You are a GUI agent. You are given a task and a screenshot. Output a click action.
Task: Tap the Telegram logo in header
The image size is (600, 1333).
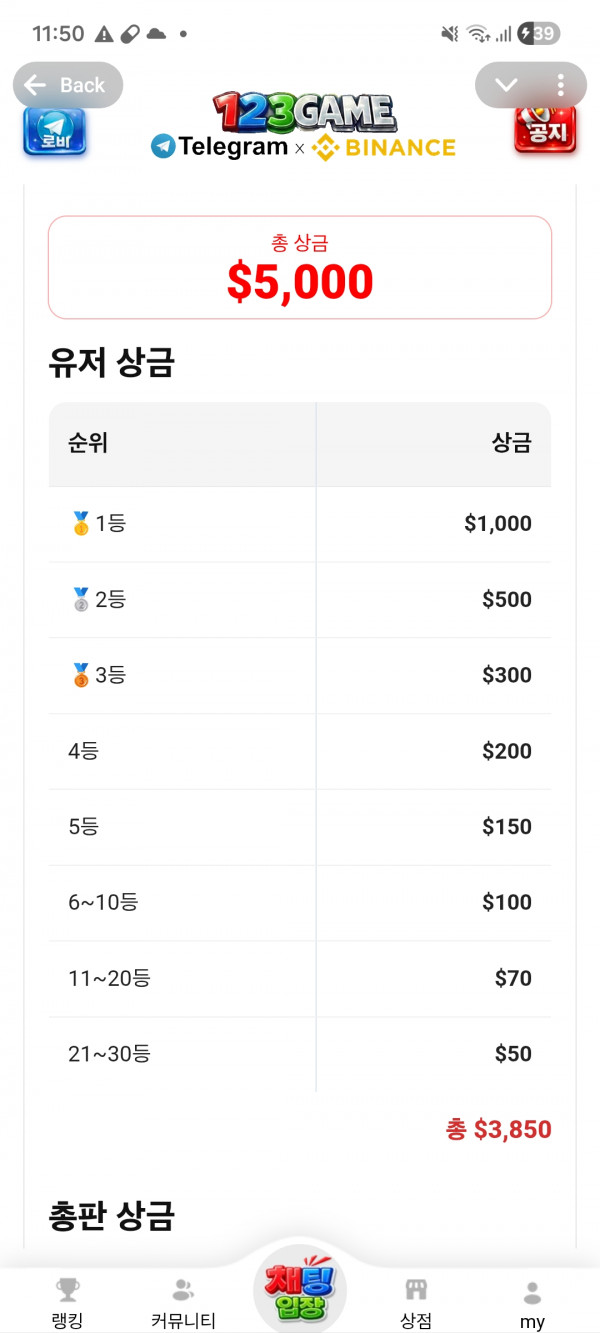[219, 147]
